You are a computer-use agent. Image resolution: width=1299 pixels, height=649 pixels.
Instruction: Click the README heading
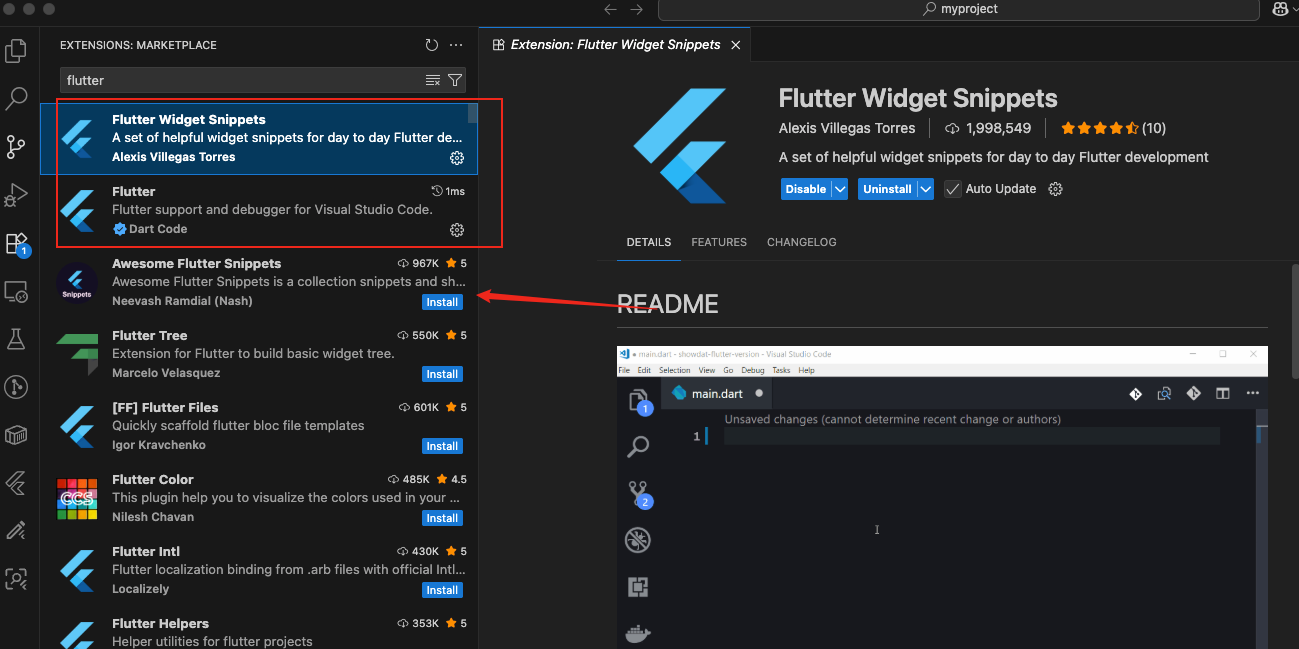668,304
